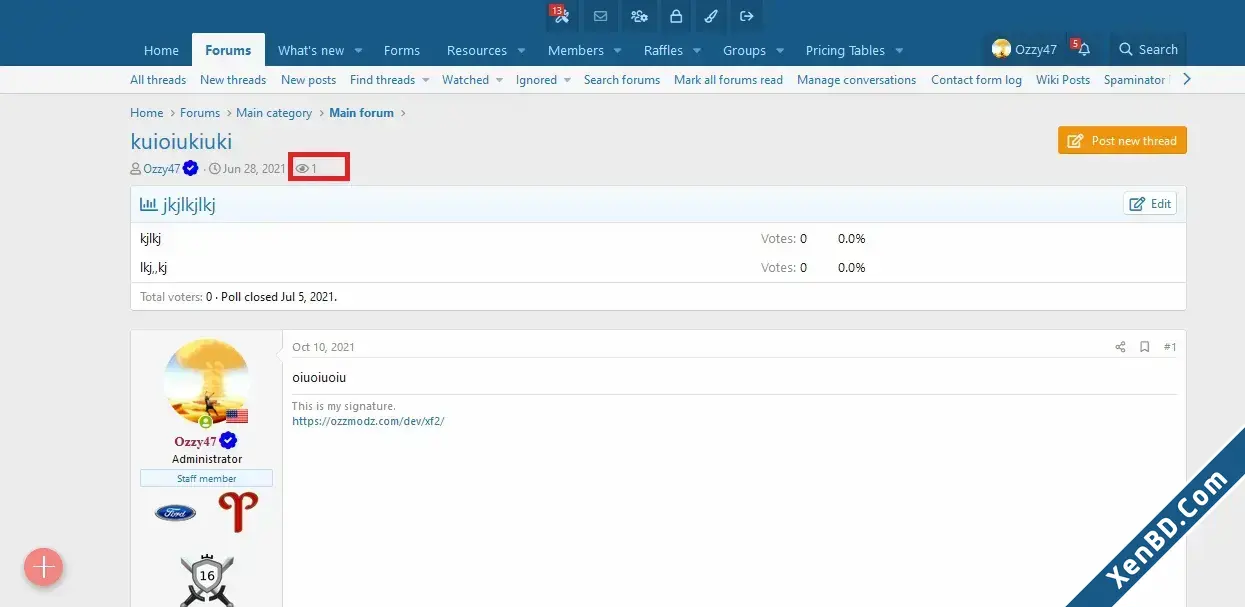This screenshot has height=607, width=1245.
Task: Click the Main forum breadcrumb
Action: click(x=361, y=113)
